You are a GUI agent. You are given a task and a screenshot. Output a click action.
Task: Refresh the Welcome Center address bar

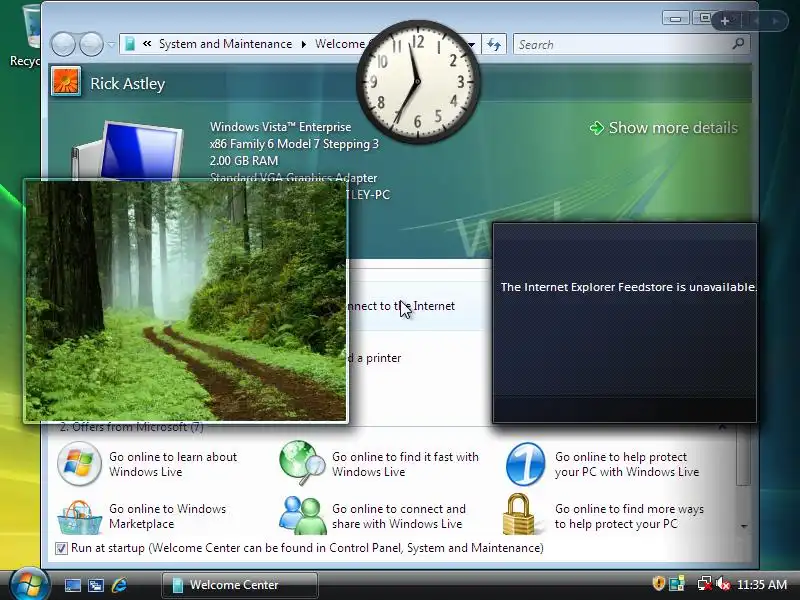click(494, 44)
